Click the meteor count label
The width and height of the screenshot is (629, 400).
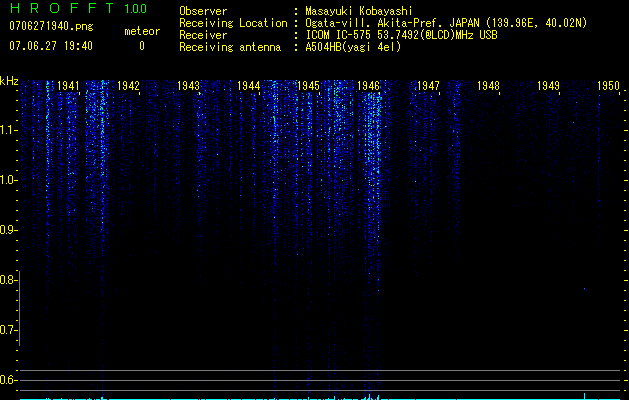coord(142,31)
